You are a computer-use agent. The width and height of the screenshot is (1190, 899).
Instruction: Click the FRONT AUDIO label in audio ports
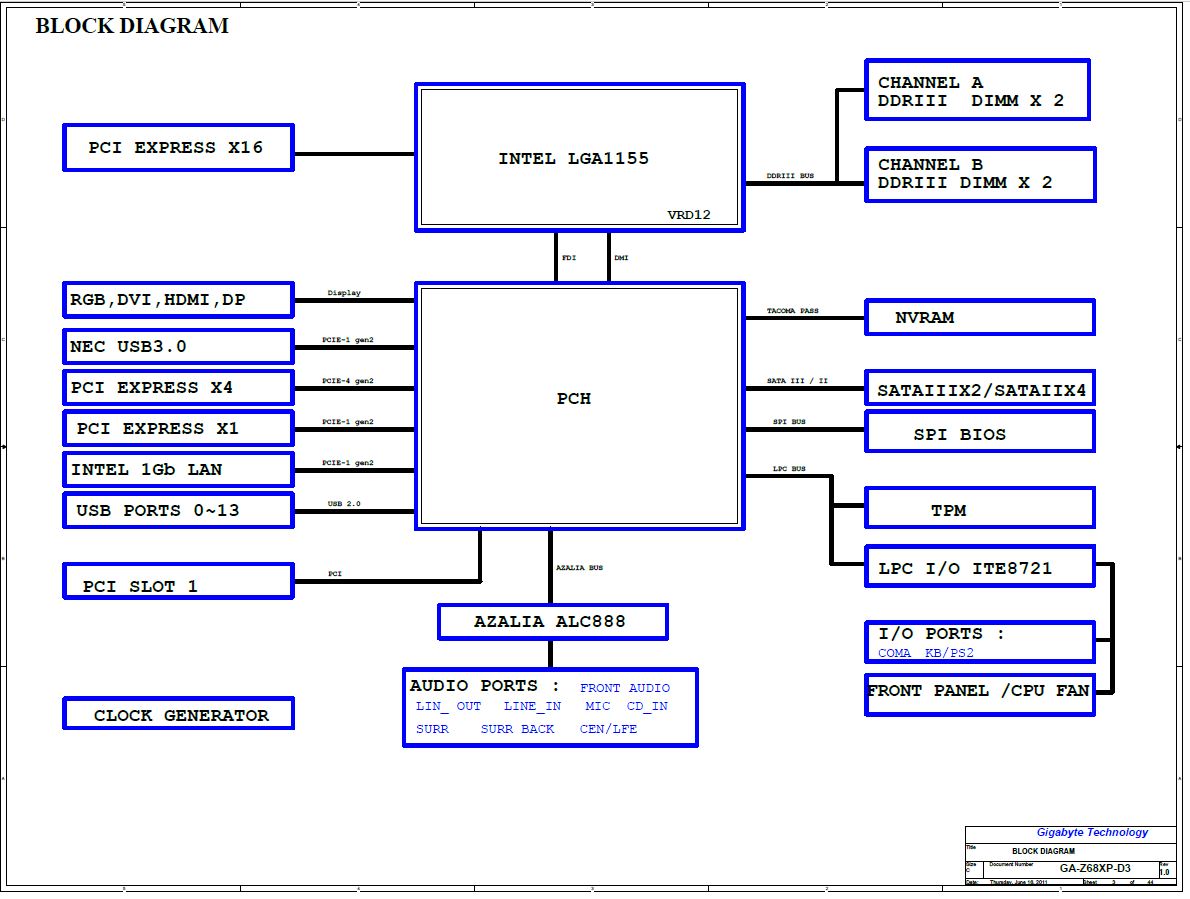click(625, 688)
